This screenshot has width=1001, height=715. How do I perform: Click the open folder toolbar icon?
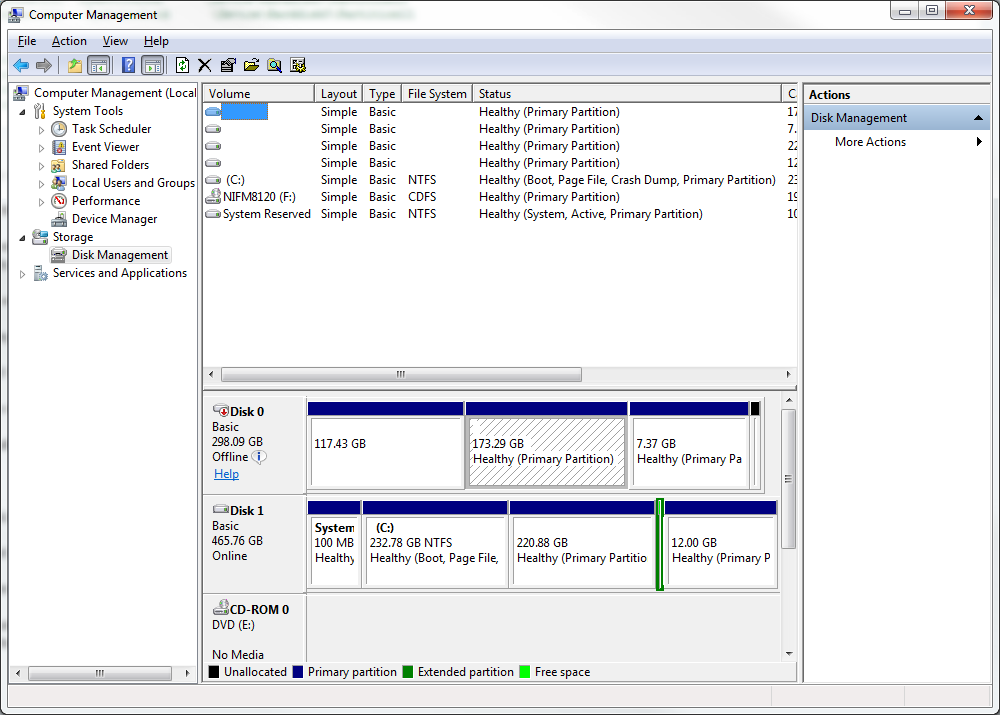251,65
